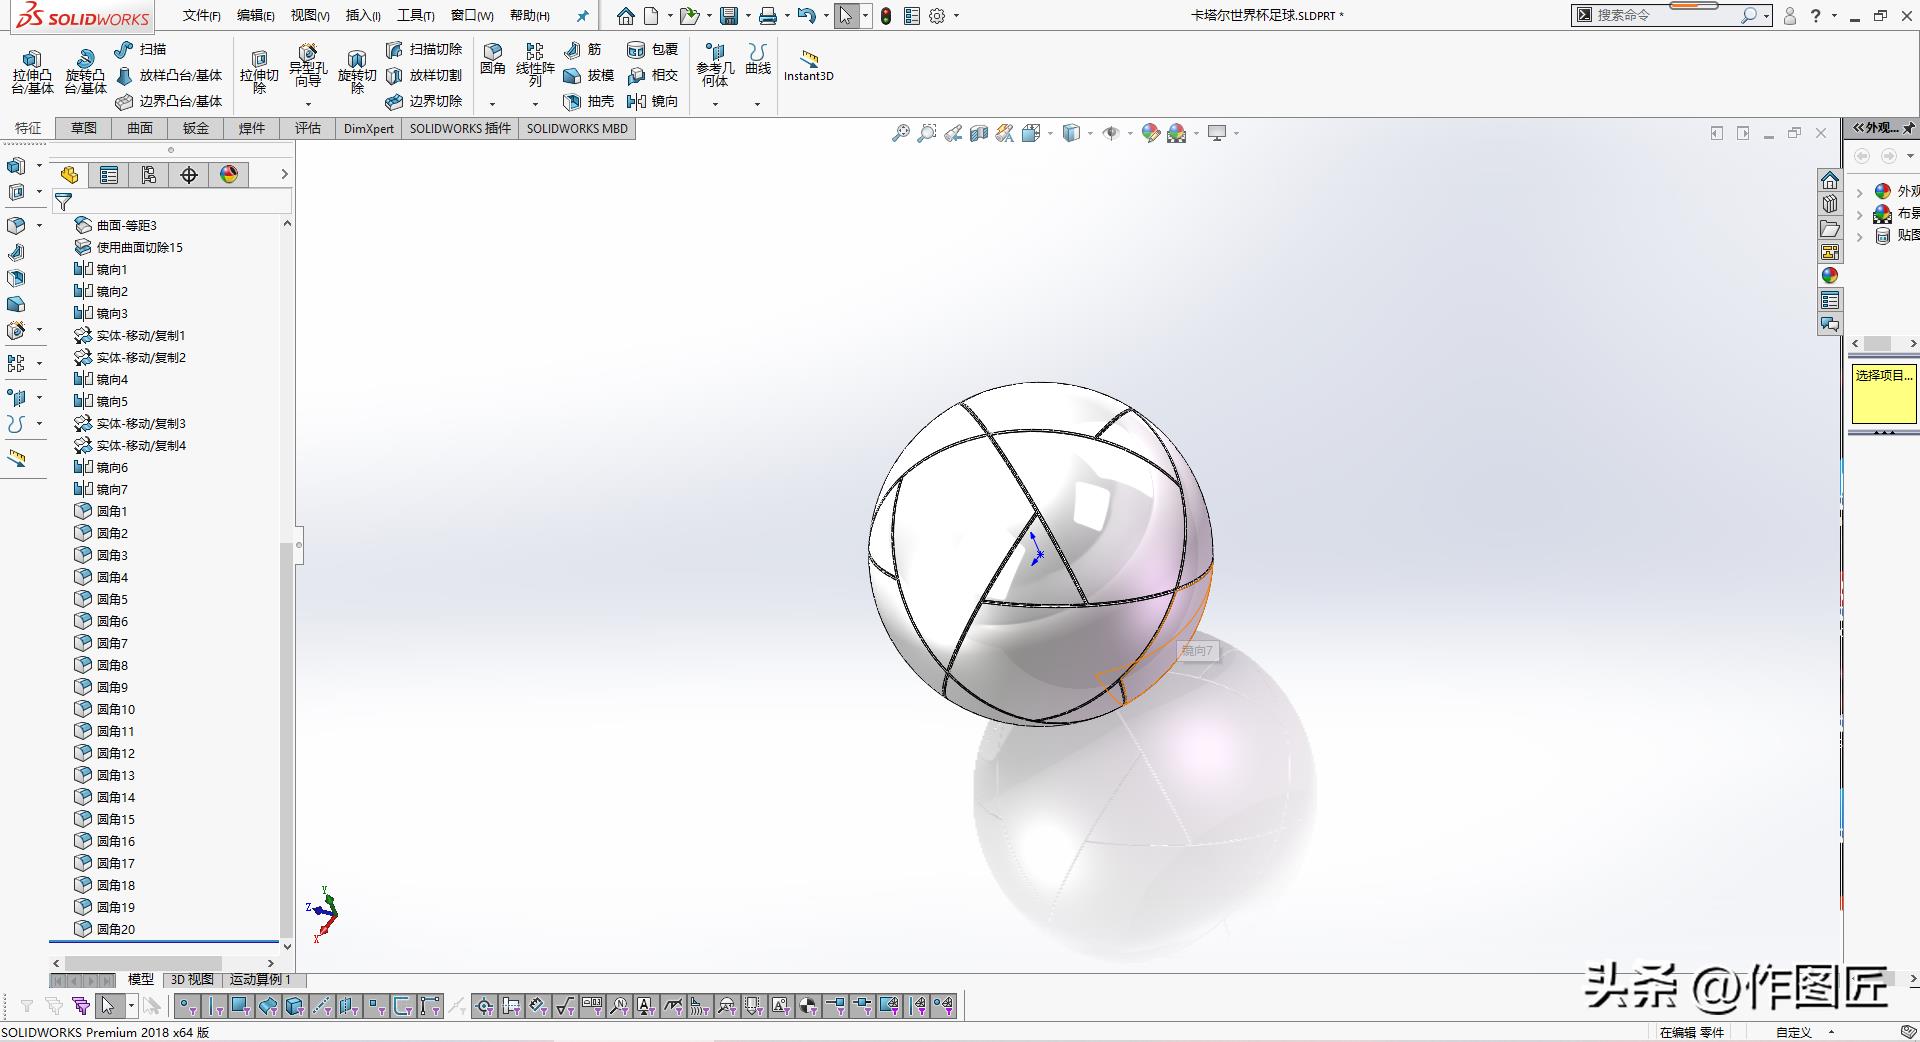
Task: Click the edit appearance color ball icon
Action: click(x=1151, y=133)
